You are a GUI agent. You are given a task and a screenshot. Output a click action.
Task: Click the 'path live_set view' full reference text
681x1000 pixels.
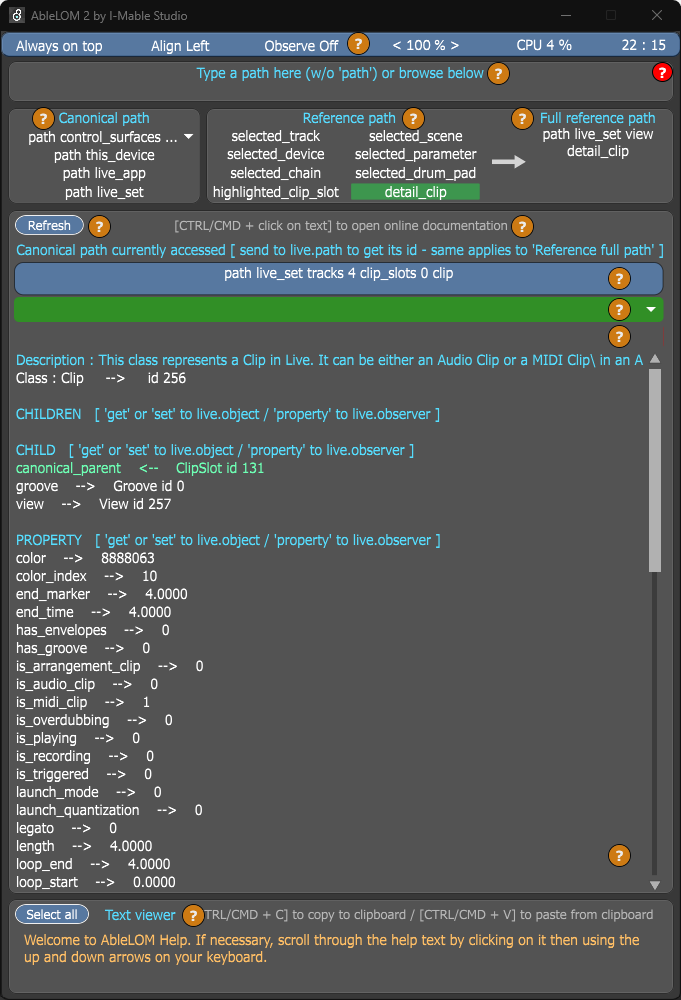597,135
